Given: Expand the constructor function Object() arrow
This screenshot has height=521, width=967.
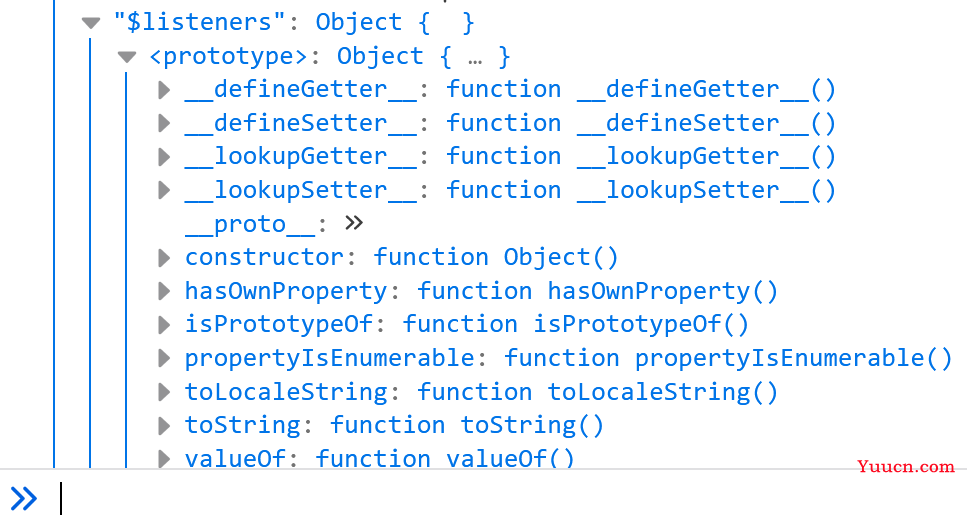Looking at the screenshot, I should [164, 258].
